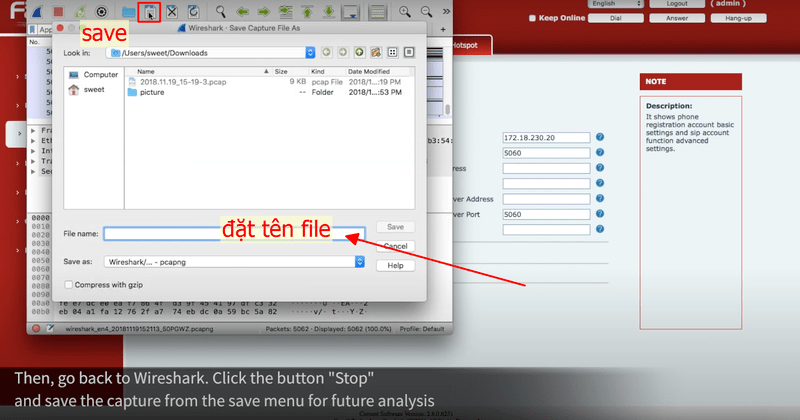Click the Open capture file folder icon
Screen dimensions: 800x420
128,12
